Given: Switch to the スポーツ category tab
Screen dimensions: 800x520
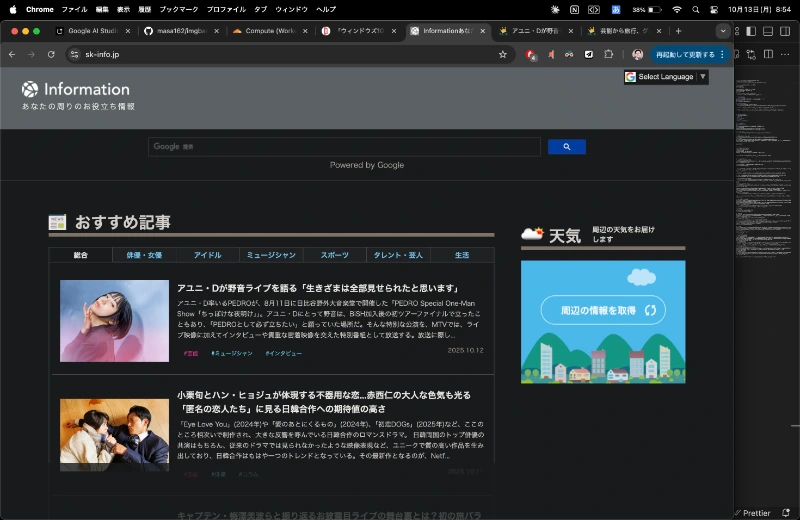Looking at the screenshot, I should pos(335,255).
